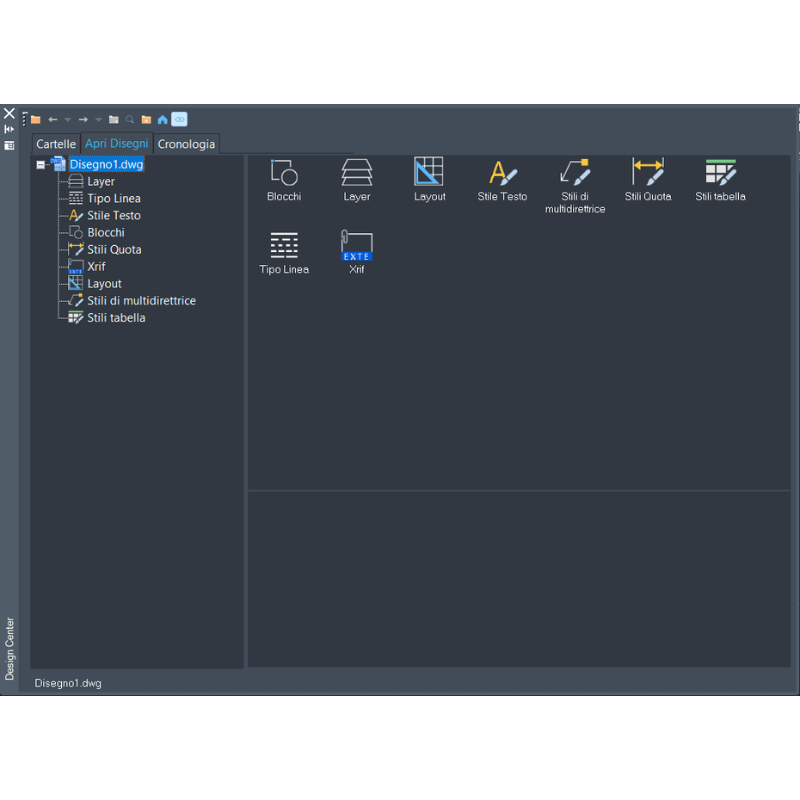This screenshot has width=800, height=800.
Task: Go forward with the right arrow
Action: point(83,119)
